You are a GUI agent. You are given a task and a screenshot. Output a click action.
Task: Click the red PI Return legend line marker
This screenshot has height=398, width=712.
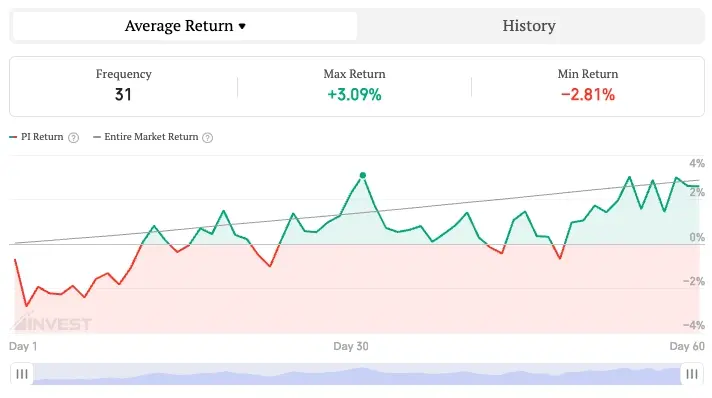click(x=13, y=137)
